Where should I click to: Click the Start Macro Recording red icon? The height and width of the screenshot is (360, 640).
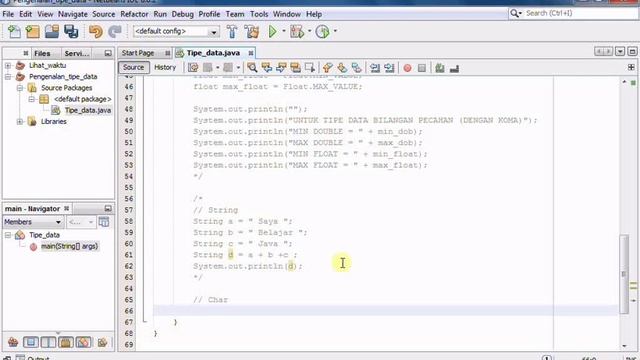(407, 68)
